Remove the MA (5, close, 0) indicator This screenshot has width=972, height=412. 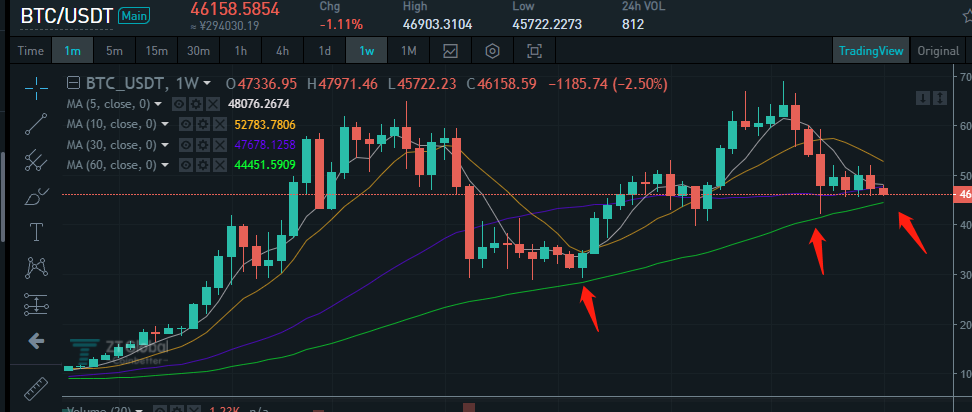pos(214,104)
